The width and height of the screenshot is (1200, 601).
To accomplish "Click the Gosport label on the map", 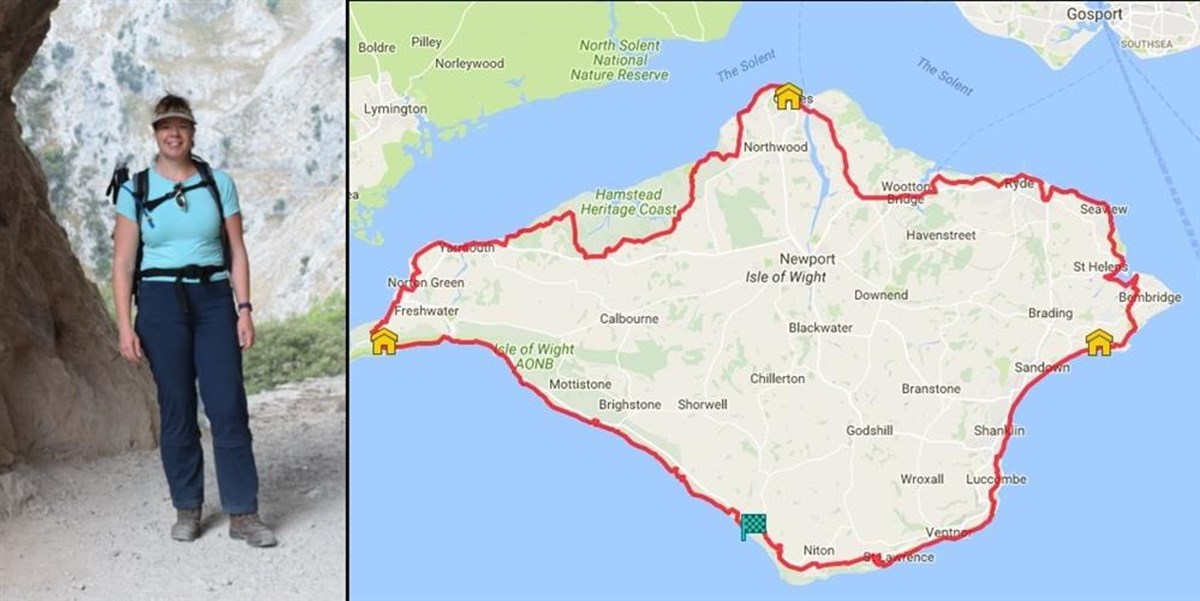I will tap(1121, 15).
